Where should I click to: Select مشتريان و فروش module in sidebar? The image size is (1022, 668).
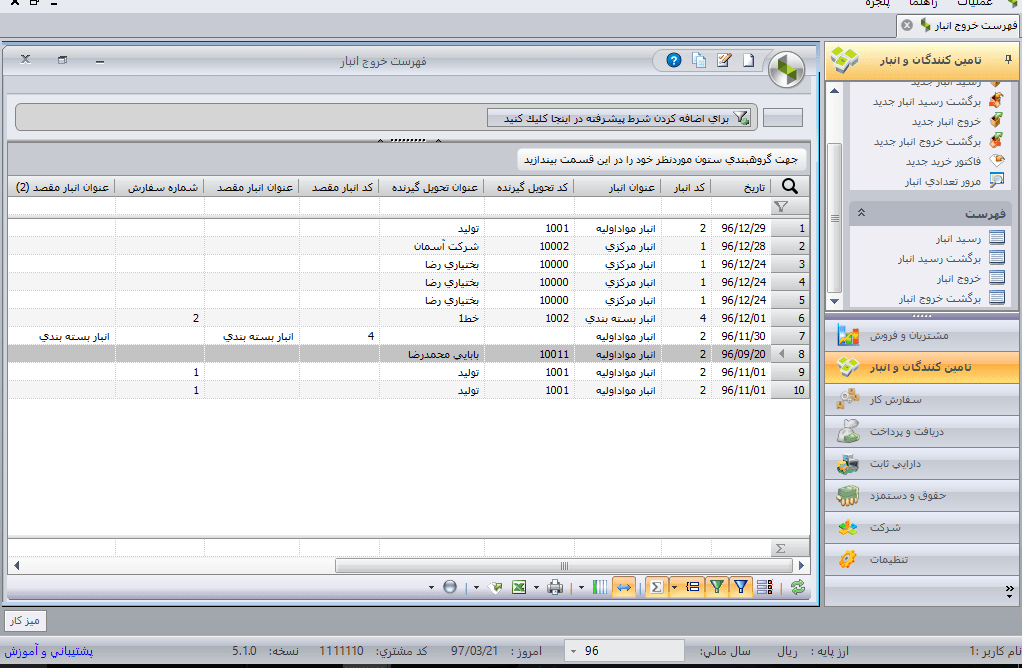(x=922, y=336)
